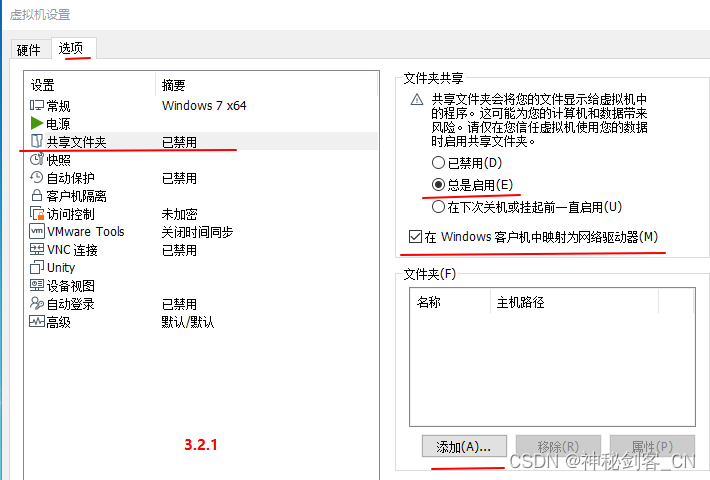The image size is (710, 480).
Task: Click the Unity windows icon
Action: click(x=37, y=267)
